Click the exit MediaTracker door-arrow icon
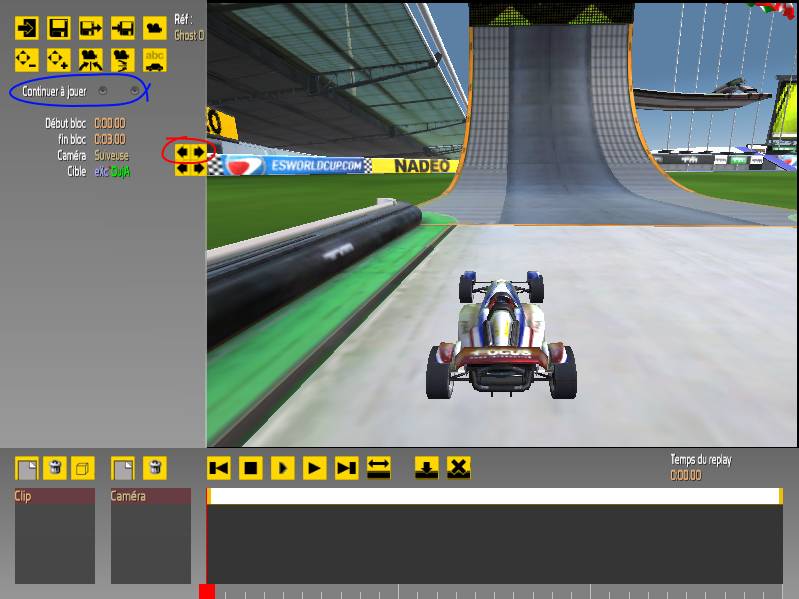Screen dimensions: 799x599 click(26, 28)
